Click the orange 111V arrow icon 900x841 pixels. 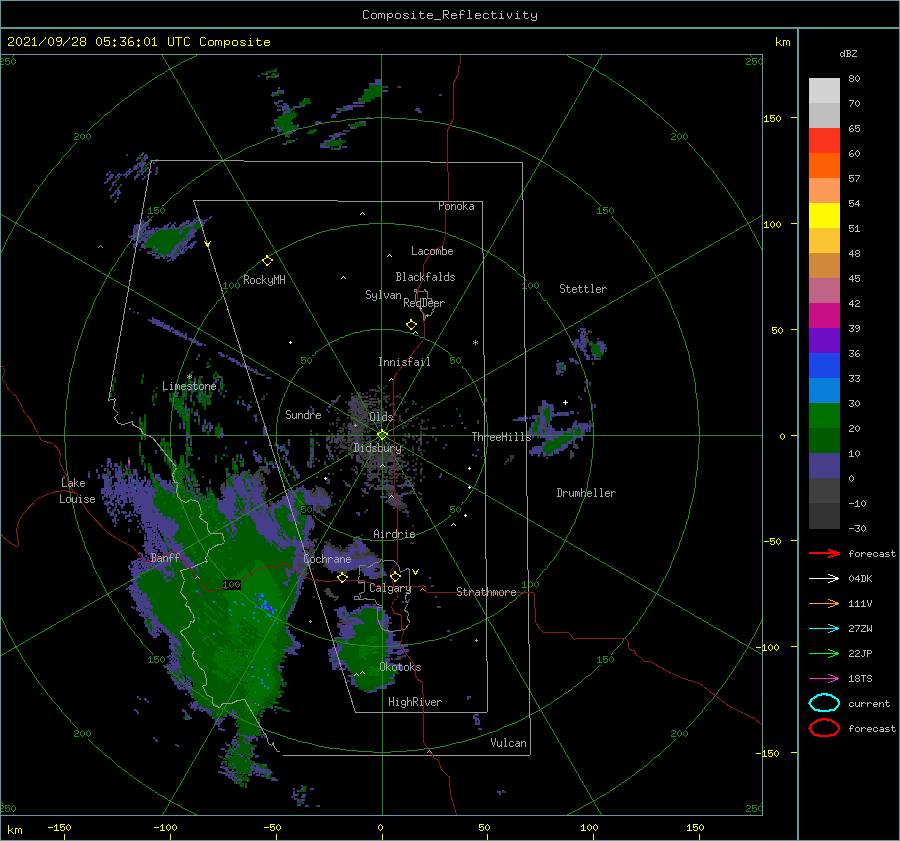point(824,603)
